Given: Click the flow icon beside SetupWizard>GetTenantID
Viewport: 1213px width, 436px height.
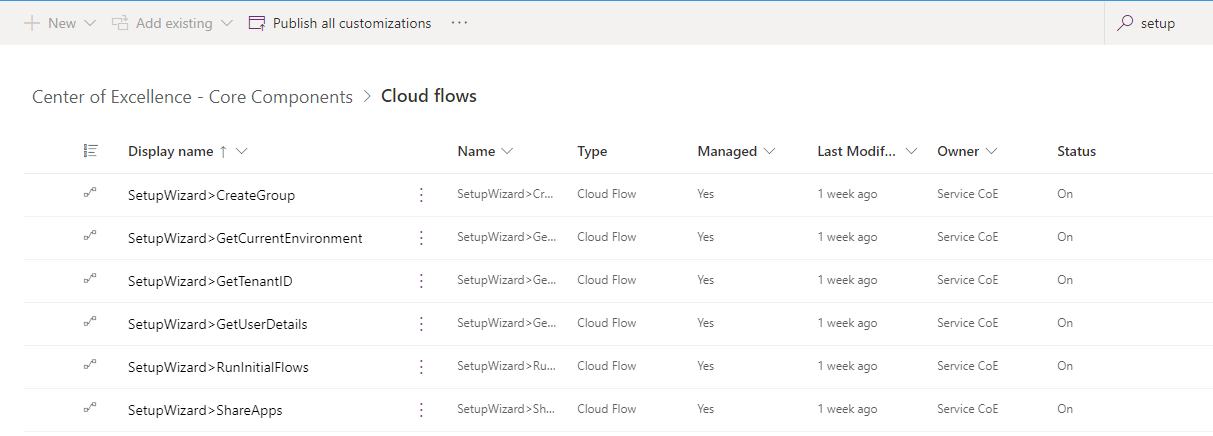Looking at the screenshot, I should coord(90,280).
